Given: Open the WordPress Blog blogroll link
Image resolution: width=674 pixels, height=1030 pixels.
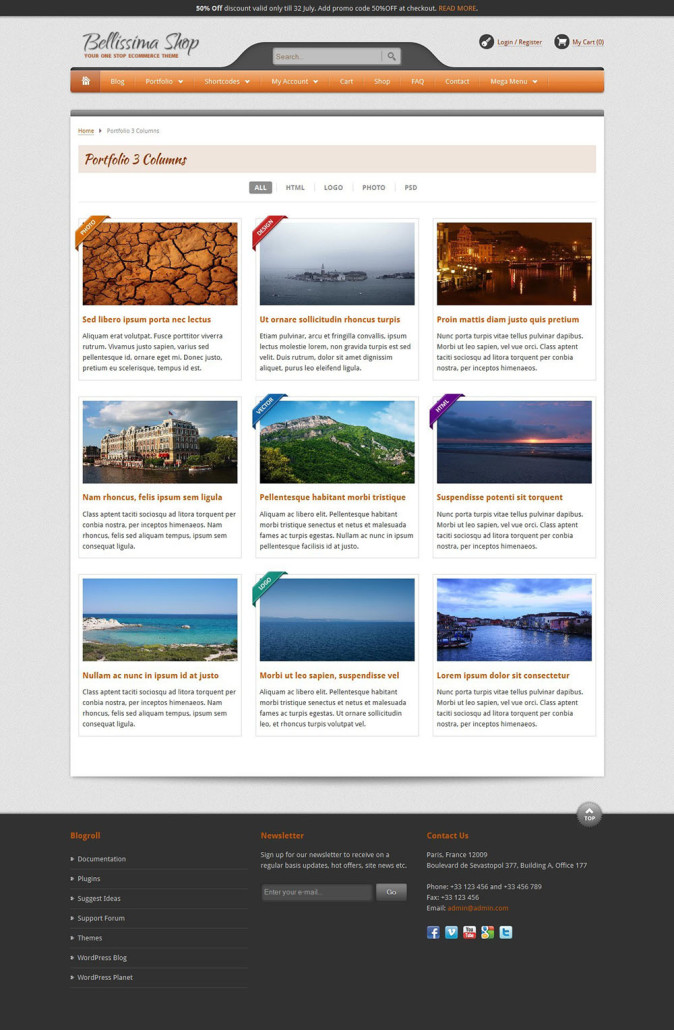Looking at the screenshot, I should pos(102,958).
